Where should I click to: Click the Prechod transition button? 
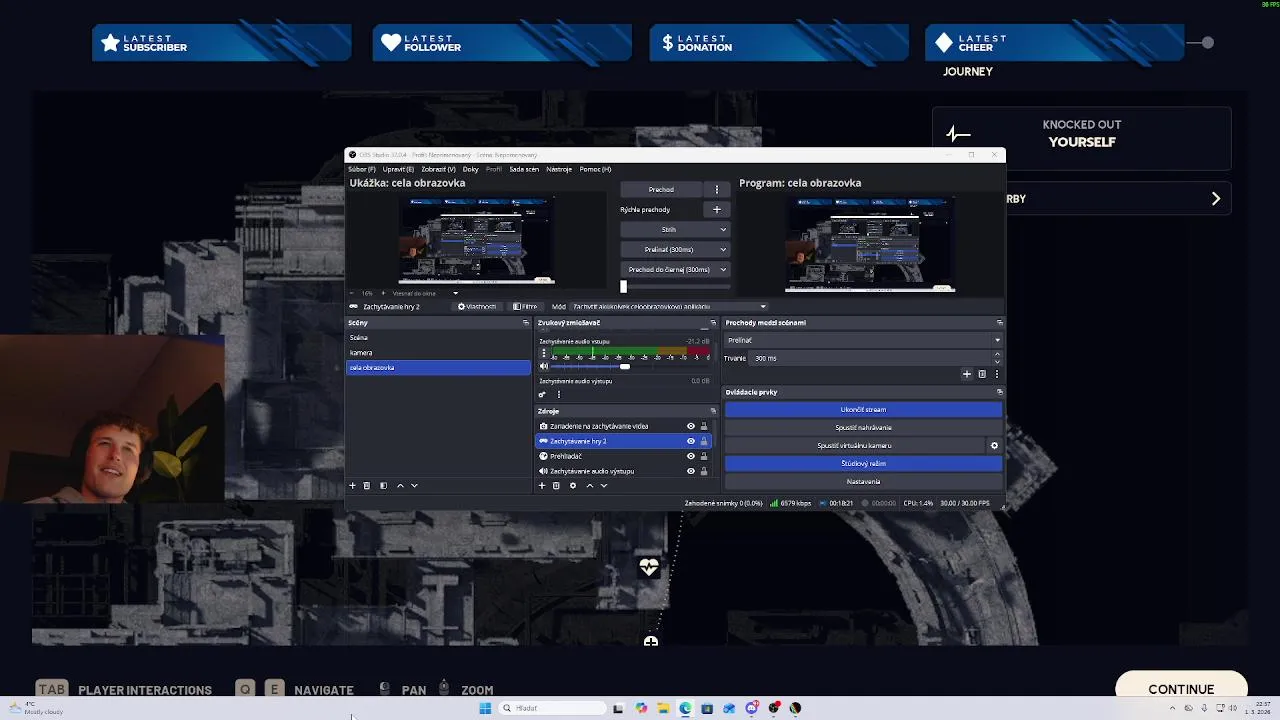[x=661, y=189]
